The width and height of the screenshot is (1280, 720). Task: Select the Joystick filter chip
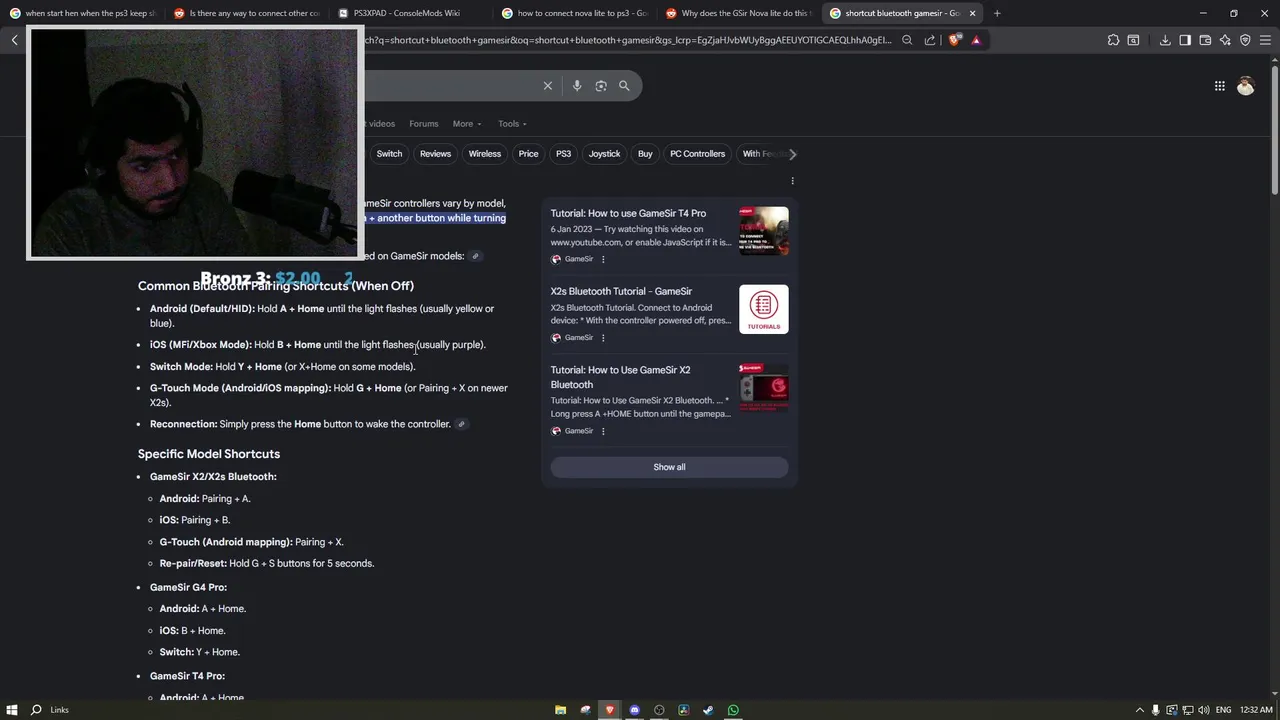pos(604,154)
